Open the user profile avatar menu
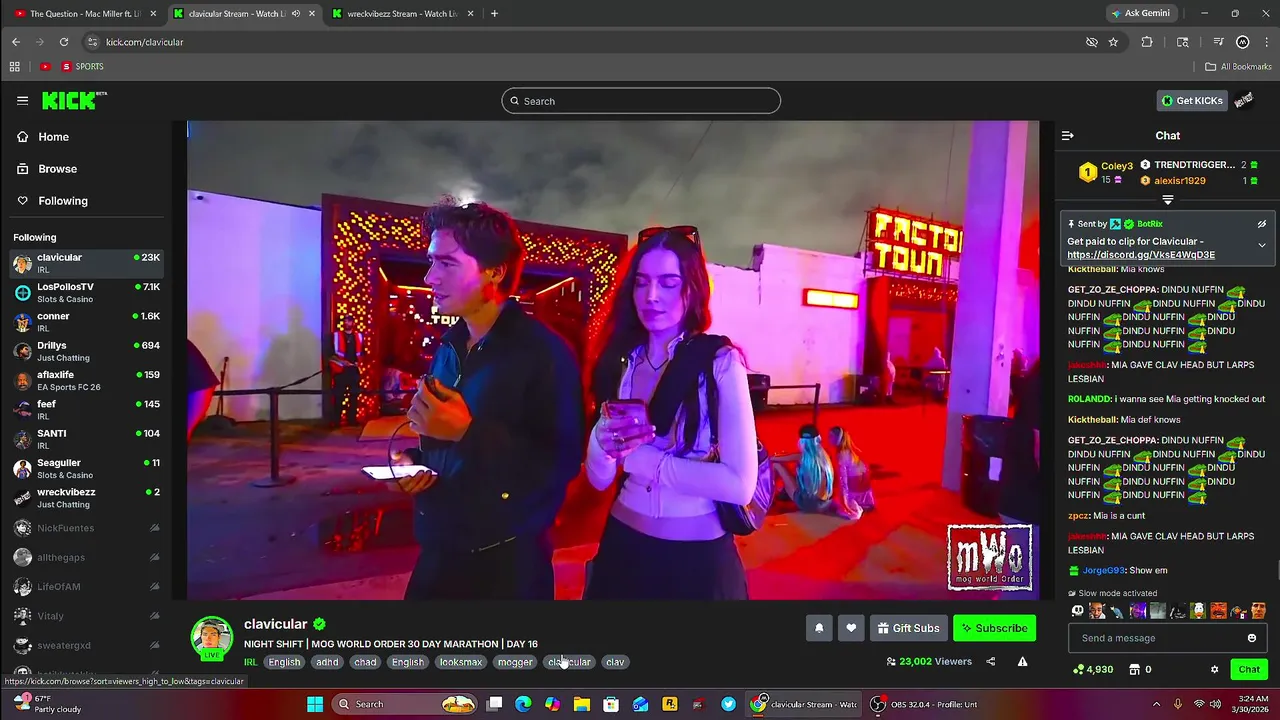Viewport: 1280px width, 720px height. (x=1244, y=100)
